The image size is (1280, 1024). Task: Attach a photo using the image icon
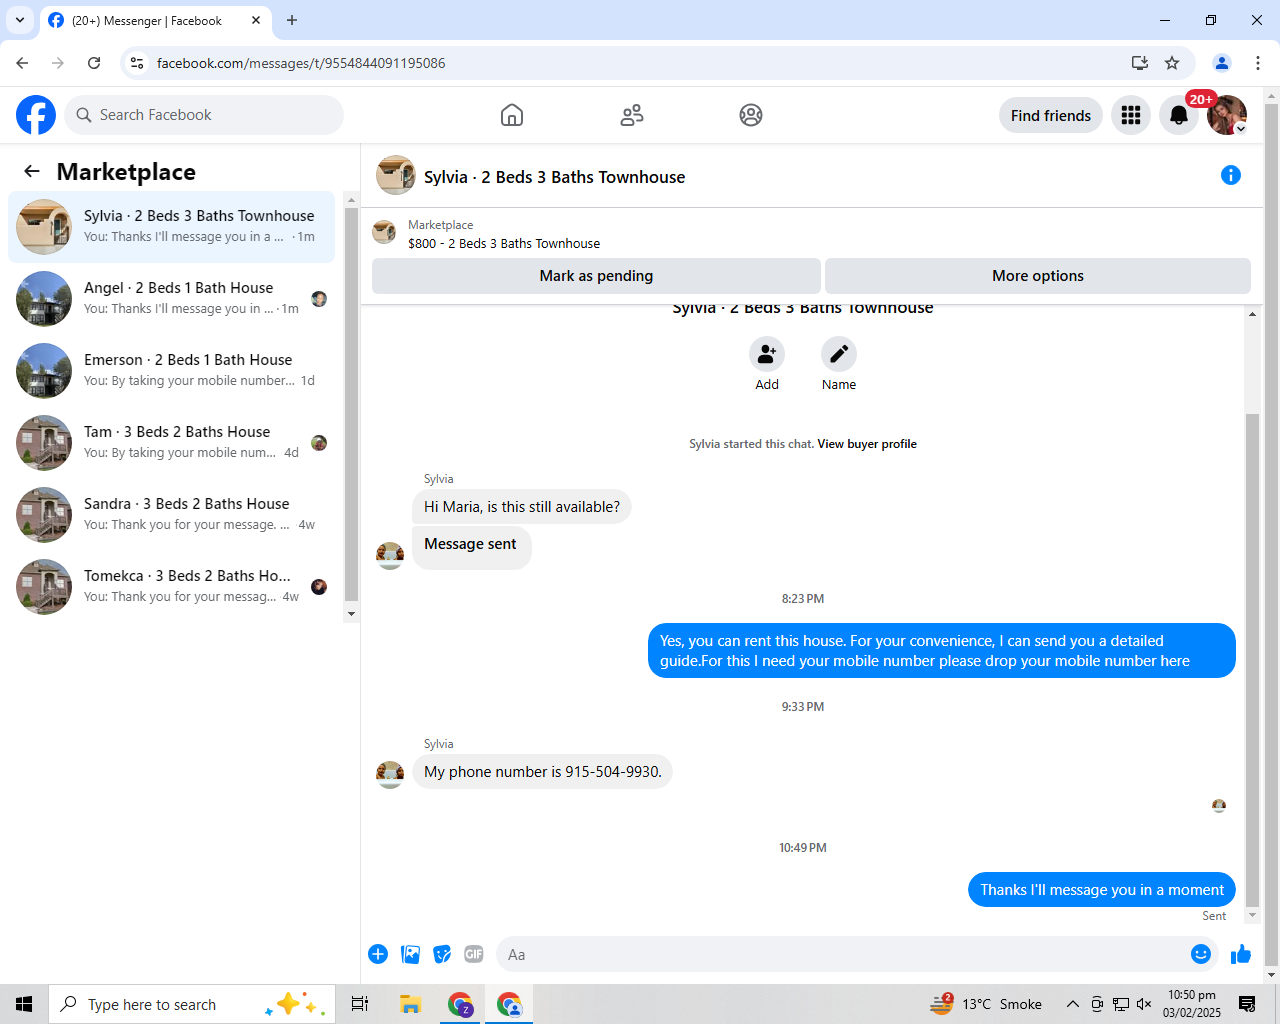coord(410,954)
